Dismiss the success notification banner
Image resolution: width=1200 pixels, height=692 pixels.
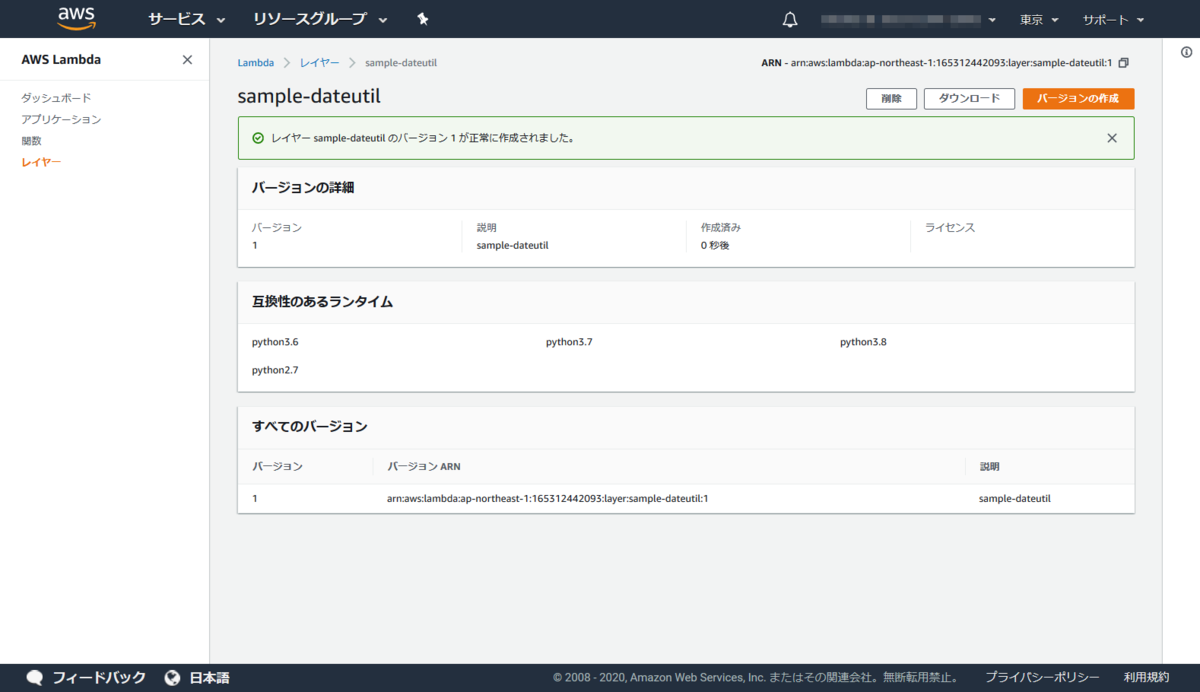coord(1112,138)
